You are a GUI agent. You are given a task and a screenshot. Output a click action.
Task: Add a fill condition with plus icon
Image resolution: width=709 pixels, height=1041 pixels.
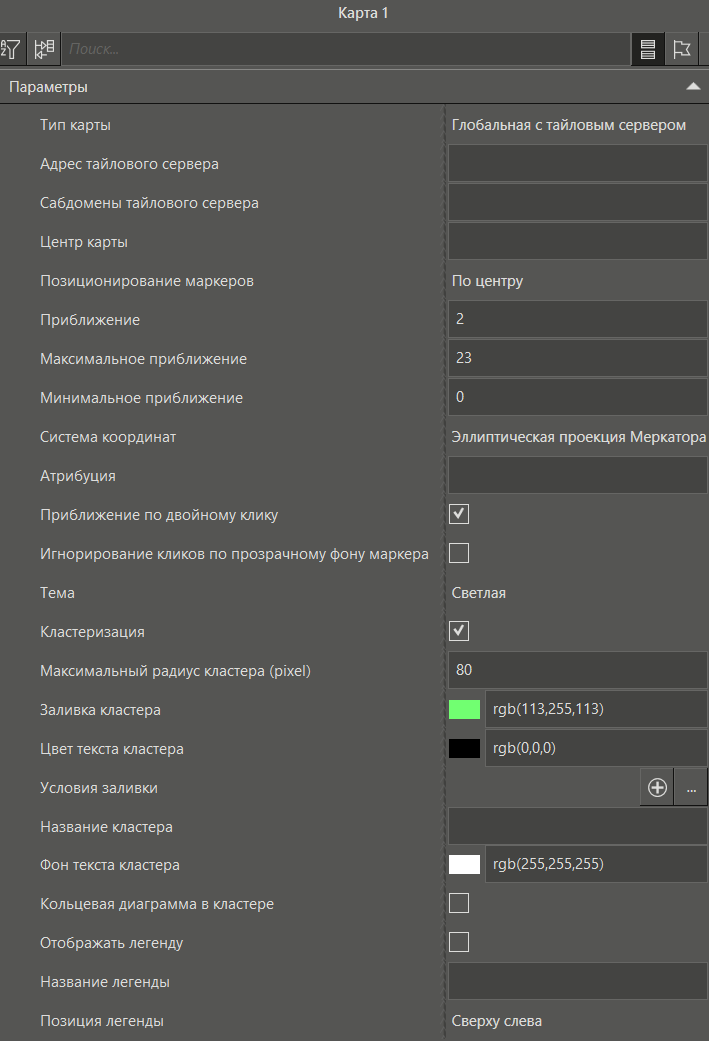(657, 788)
